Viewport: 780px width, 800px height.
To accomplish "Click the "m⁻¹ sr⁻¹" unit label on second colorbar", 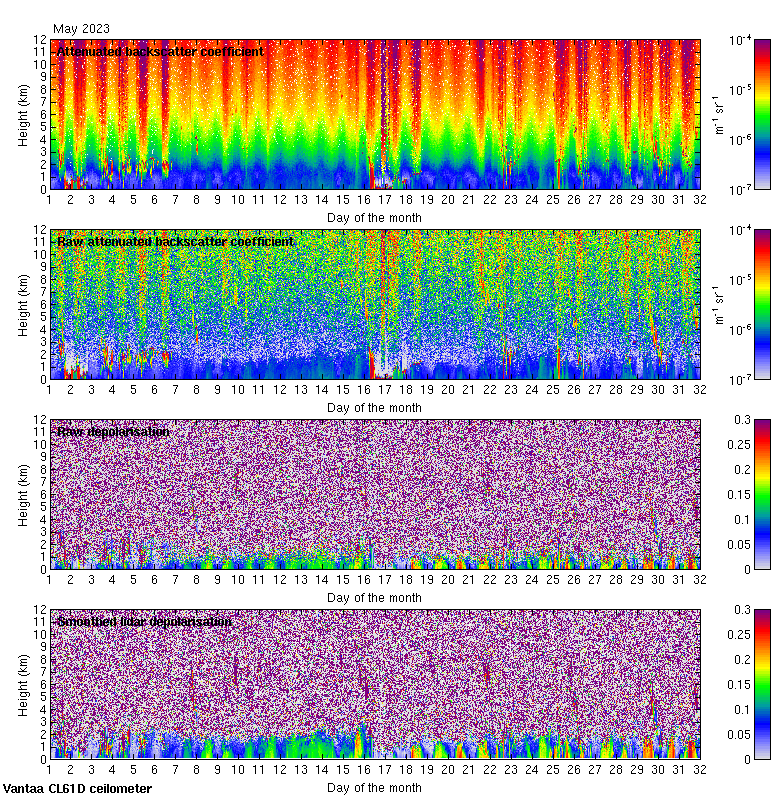I will [x=719, y=305].
